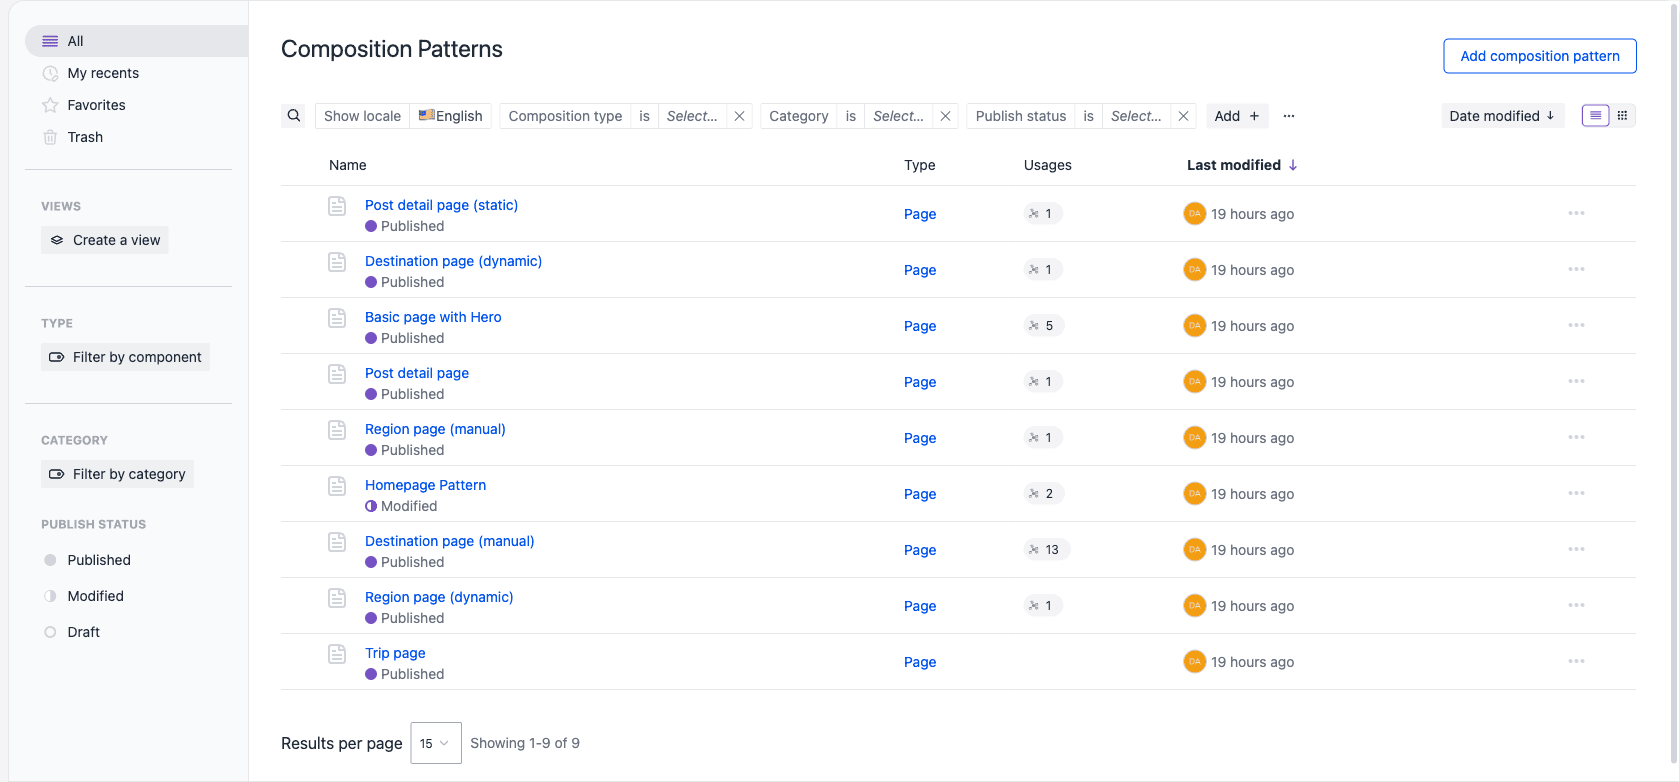Open the Category Select dropdown
The image size is (1680, 782).
click(898, 116)
